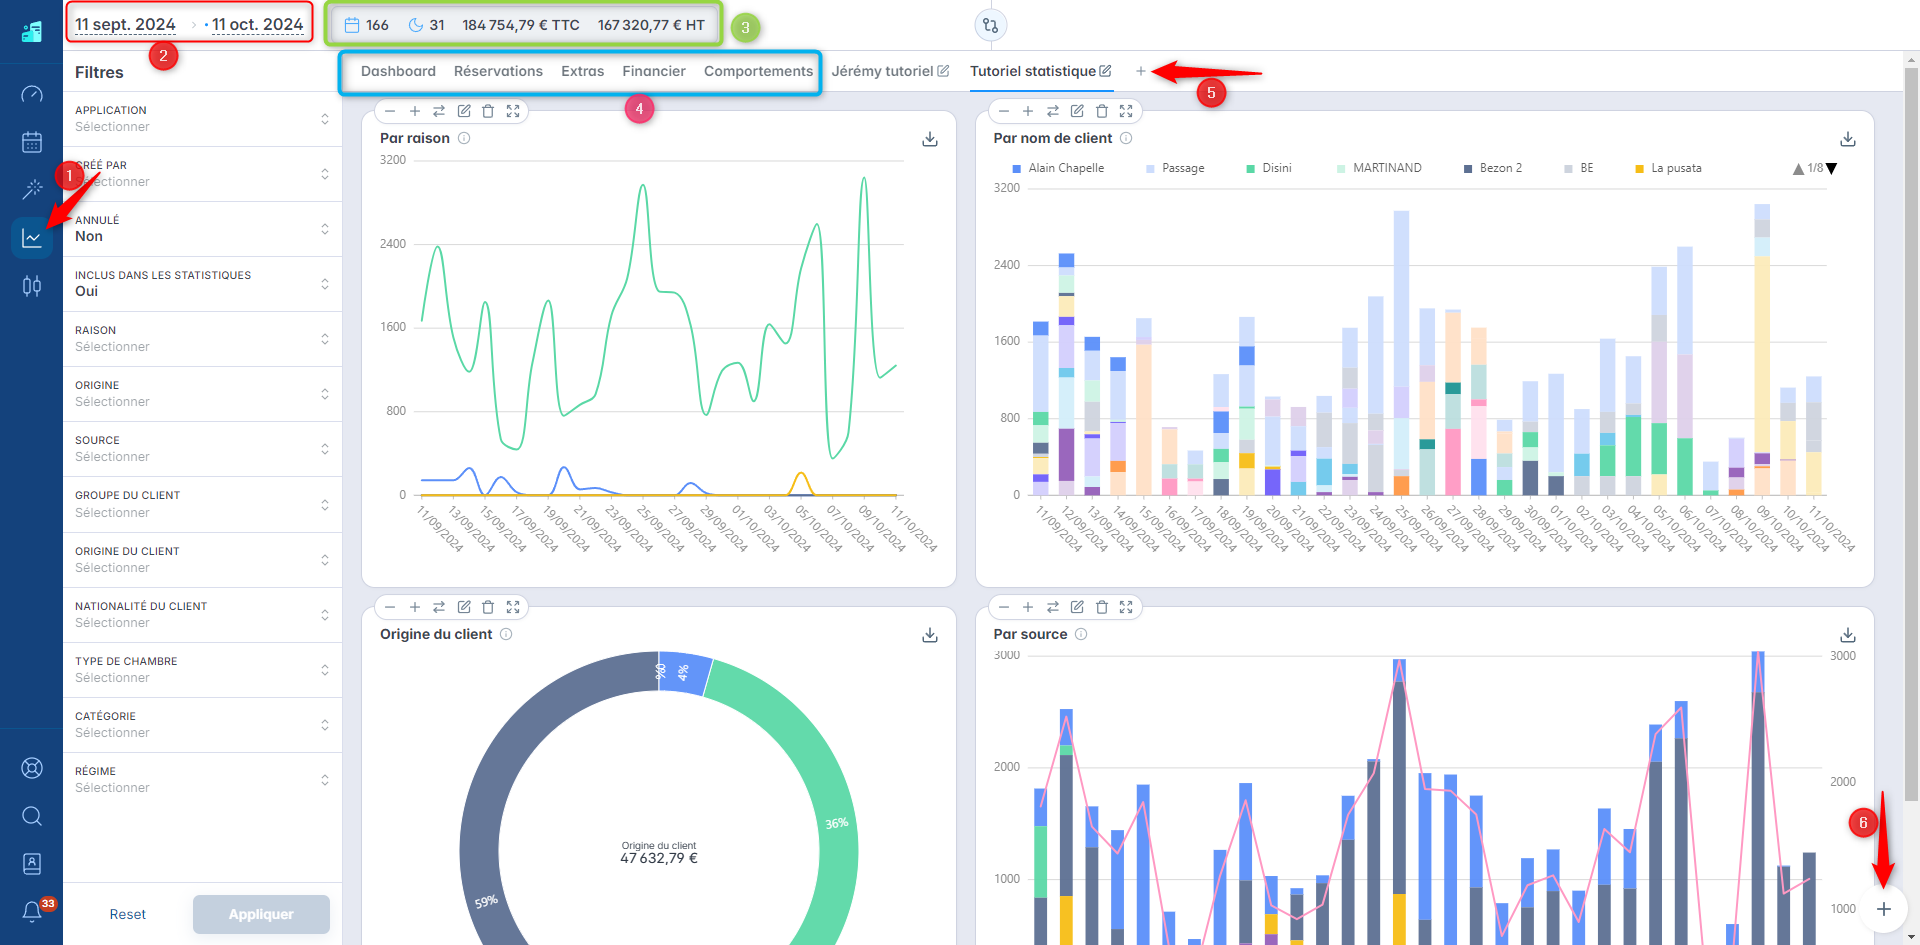Delete the Origine du client widget

click(x=488, y=607)
